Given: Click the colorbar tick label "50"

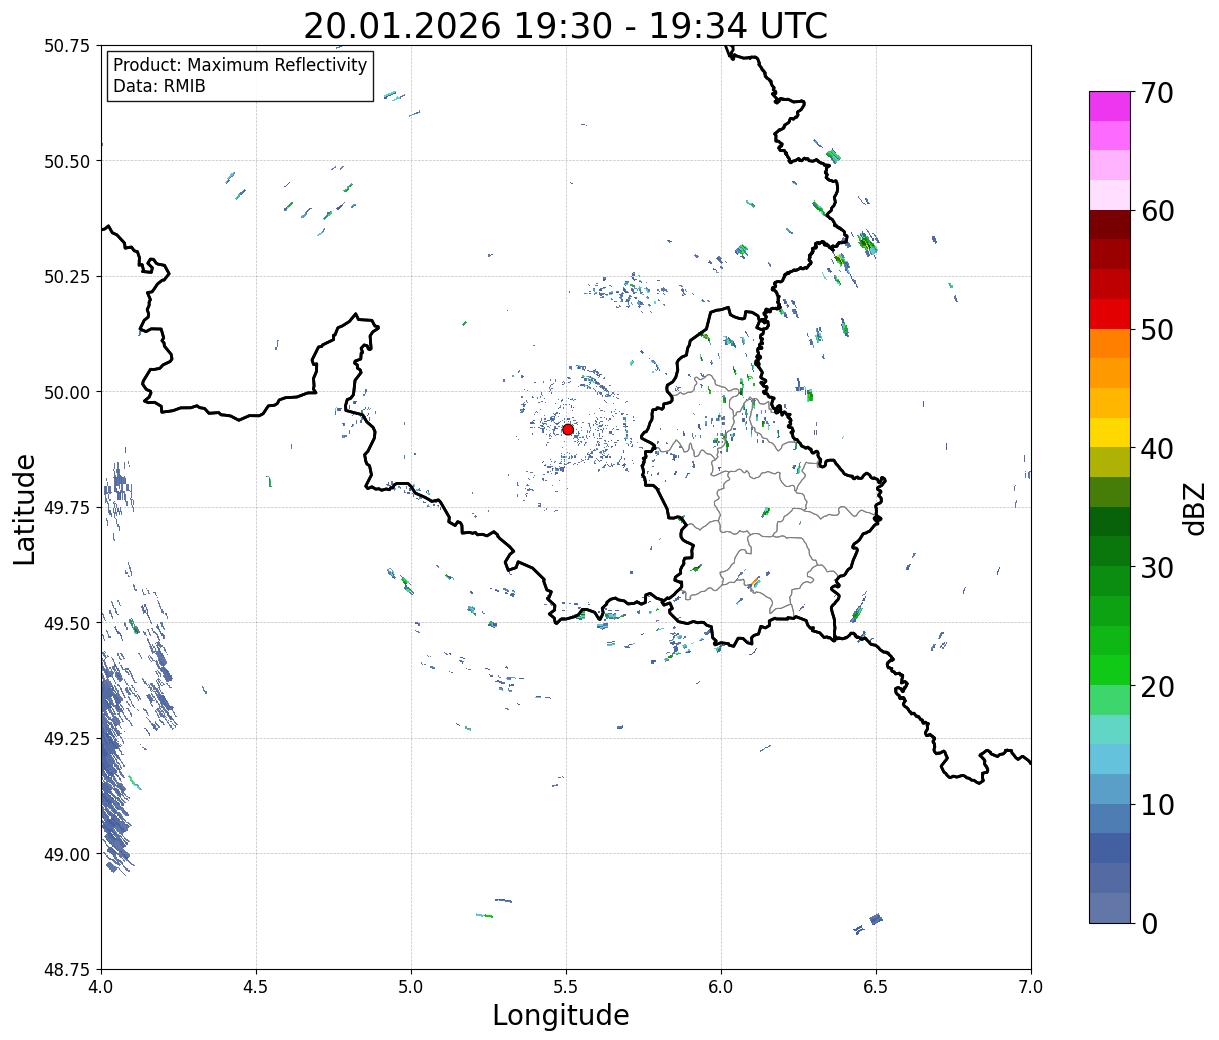Looking at the screenshot, I should (x=1157, y=330).
